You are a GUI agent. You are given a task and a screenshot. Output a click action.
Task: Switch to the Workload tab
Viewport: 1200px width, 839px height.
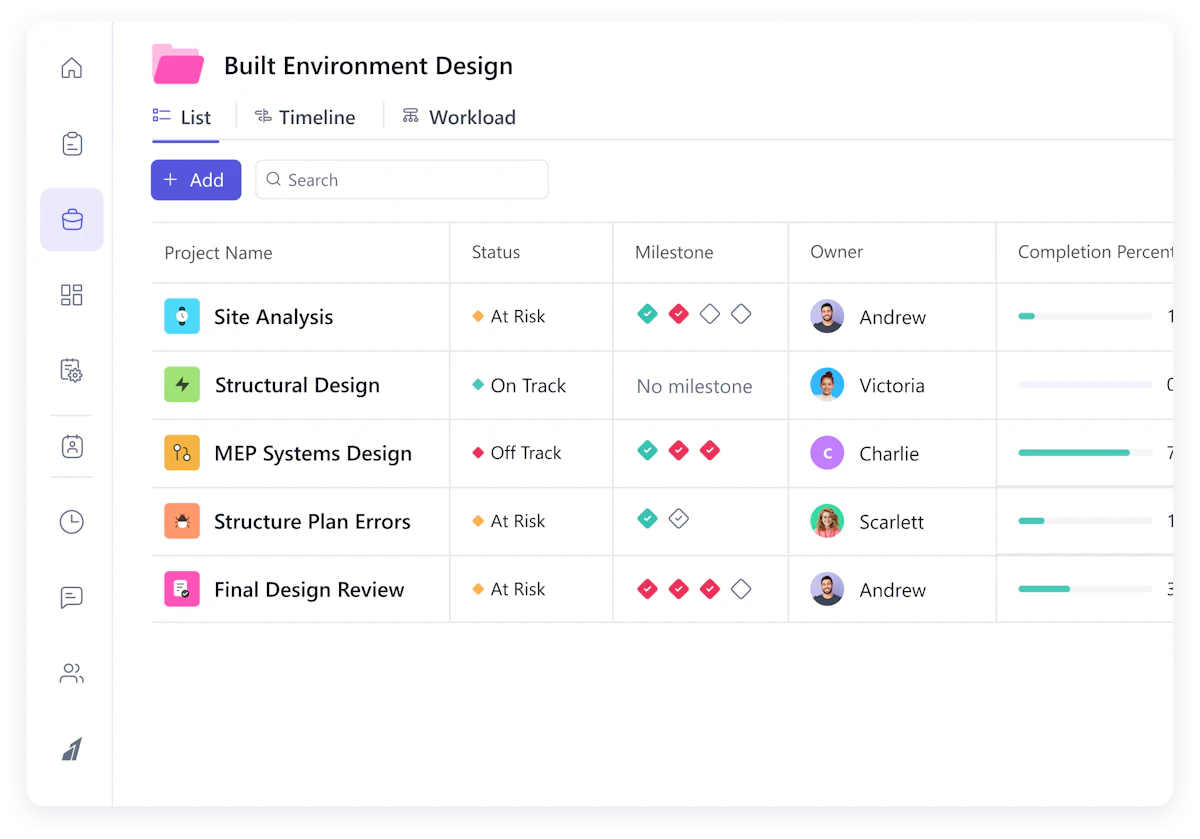coord(459,117)
